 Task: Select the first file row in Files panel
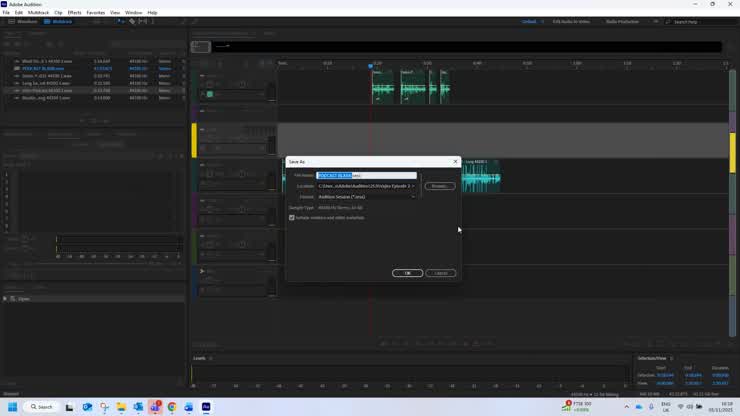pos(94,61)
